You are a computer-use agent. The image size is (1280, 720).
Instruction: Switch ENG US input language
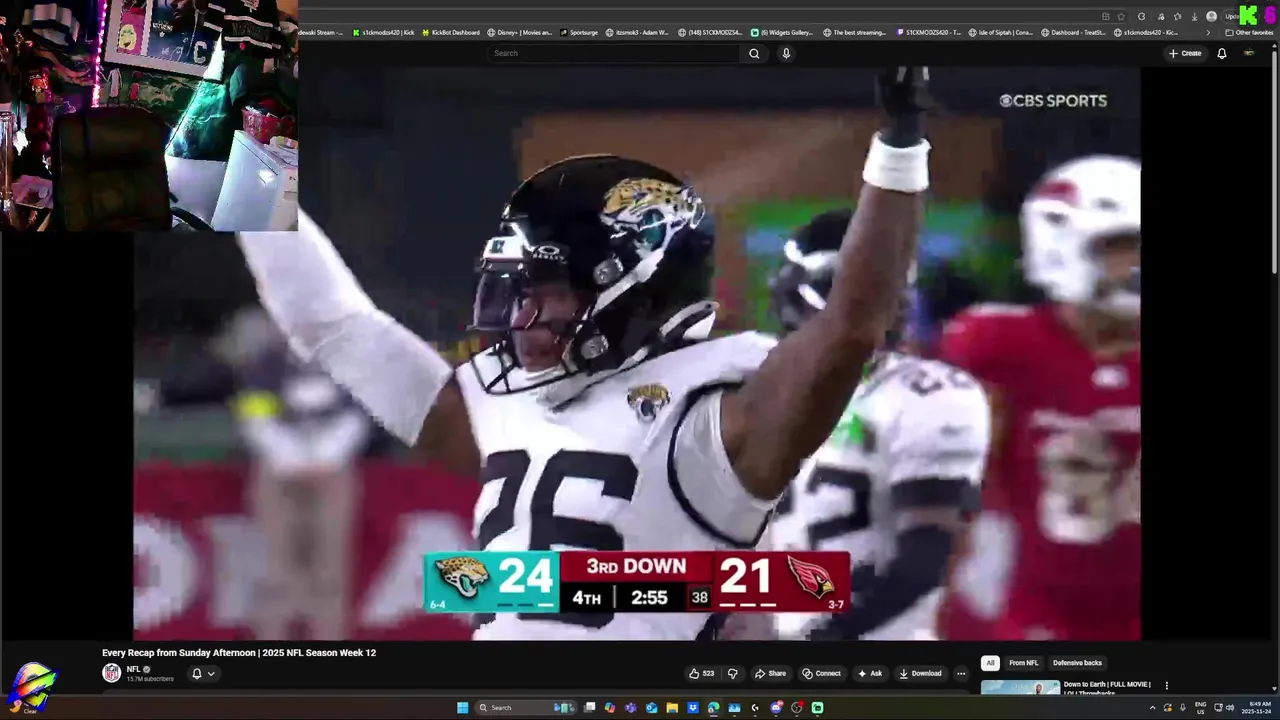pos(1200,708)
